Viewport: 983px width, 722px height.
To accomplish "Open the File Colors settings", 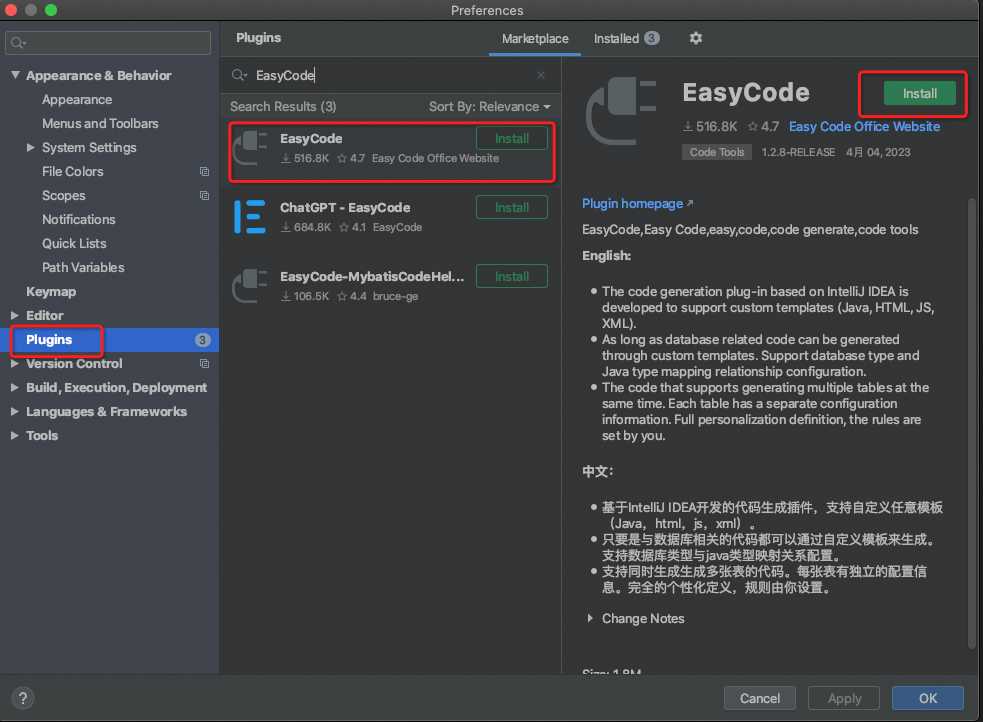I will 73,172.
